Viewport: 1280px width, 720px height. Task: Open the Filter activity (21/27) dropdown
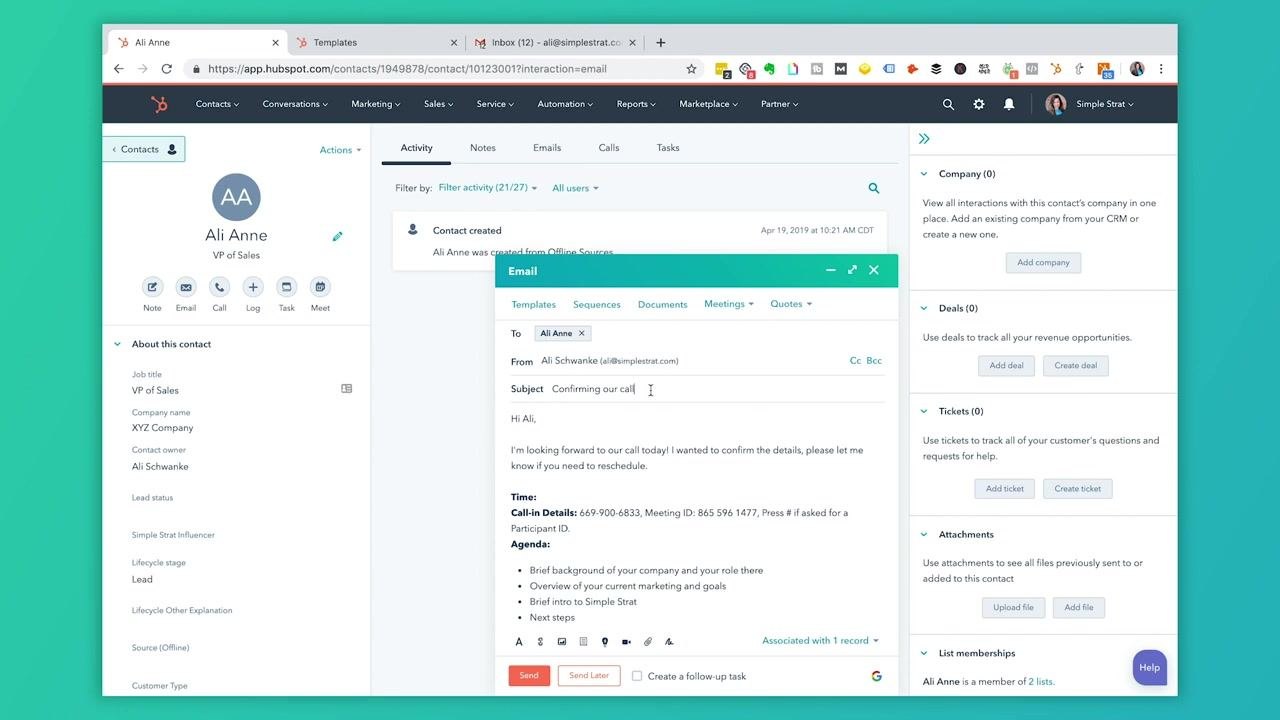point(488,188)
